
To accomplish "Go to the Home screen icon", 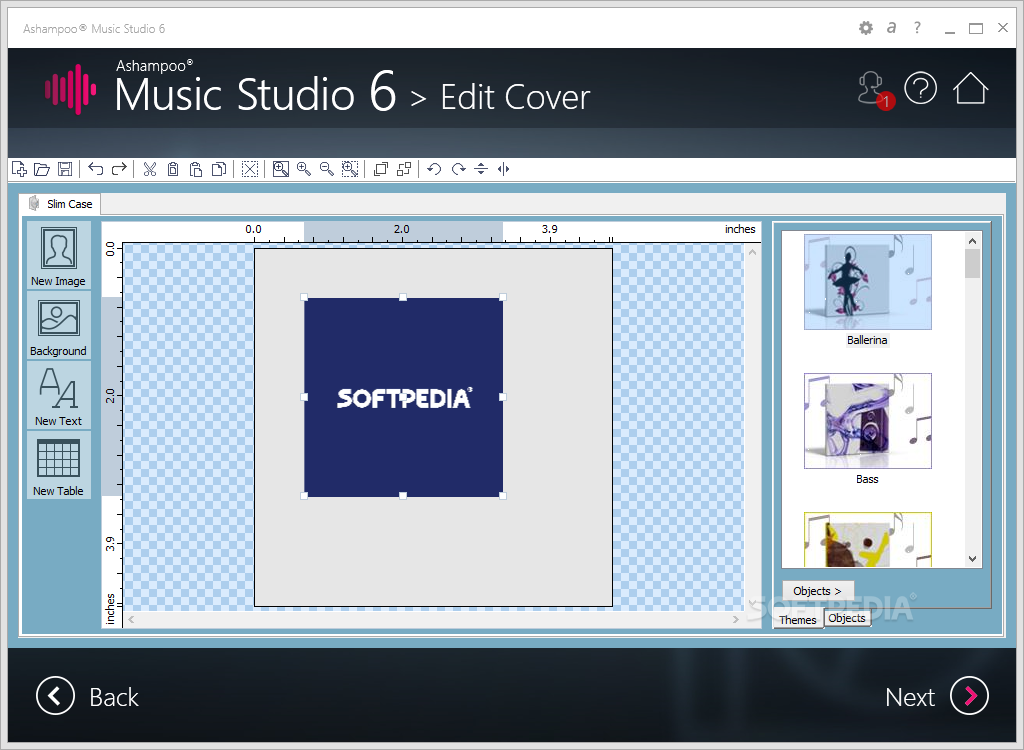I will [x=970, y=88].
